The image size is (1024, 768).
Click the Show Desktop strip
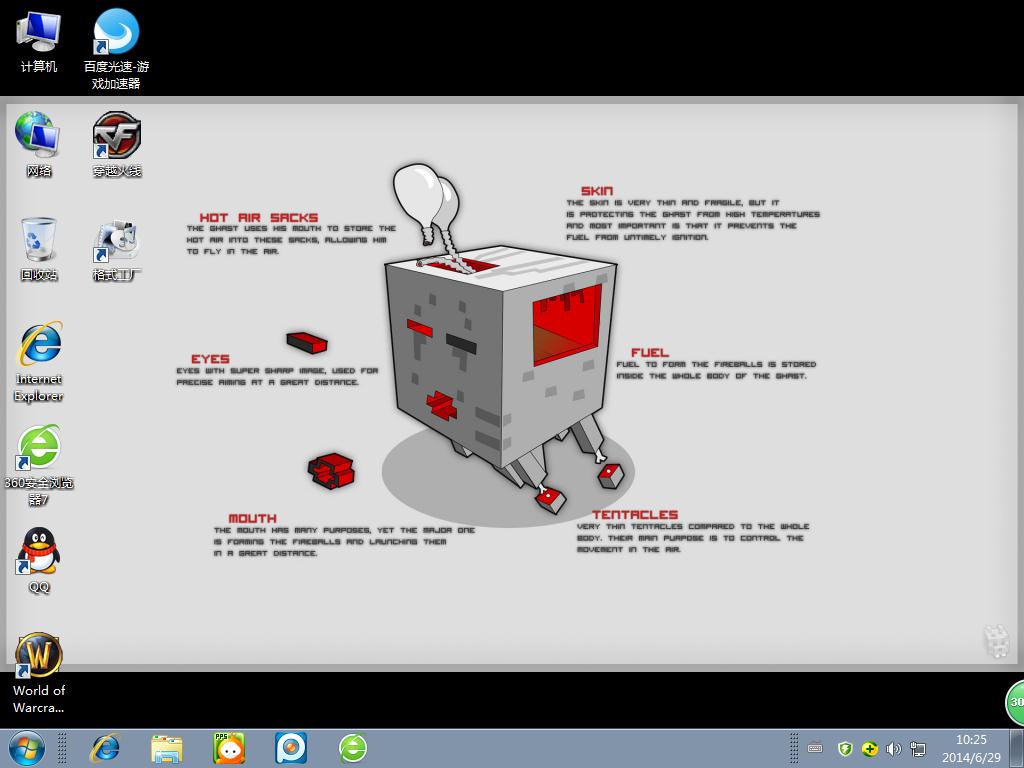1016,748
